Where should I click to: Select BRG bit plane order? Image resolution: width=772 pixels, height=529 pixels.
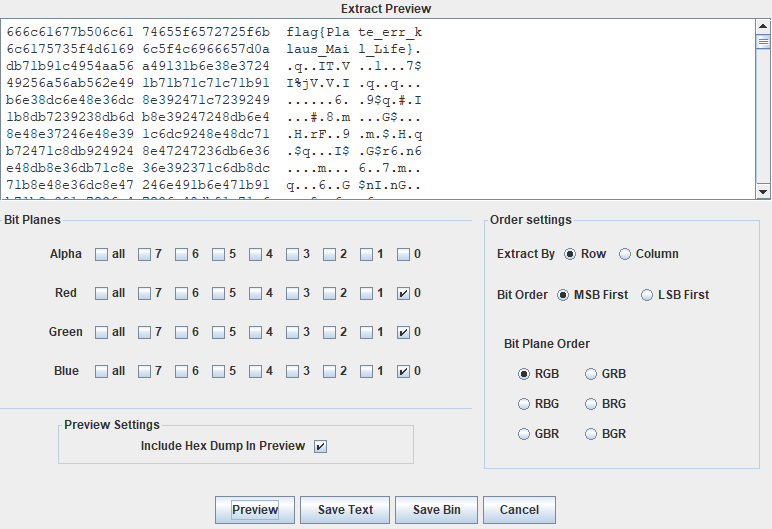pyautogui.click(x=591, y=404)
